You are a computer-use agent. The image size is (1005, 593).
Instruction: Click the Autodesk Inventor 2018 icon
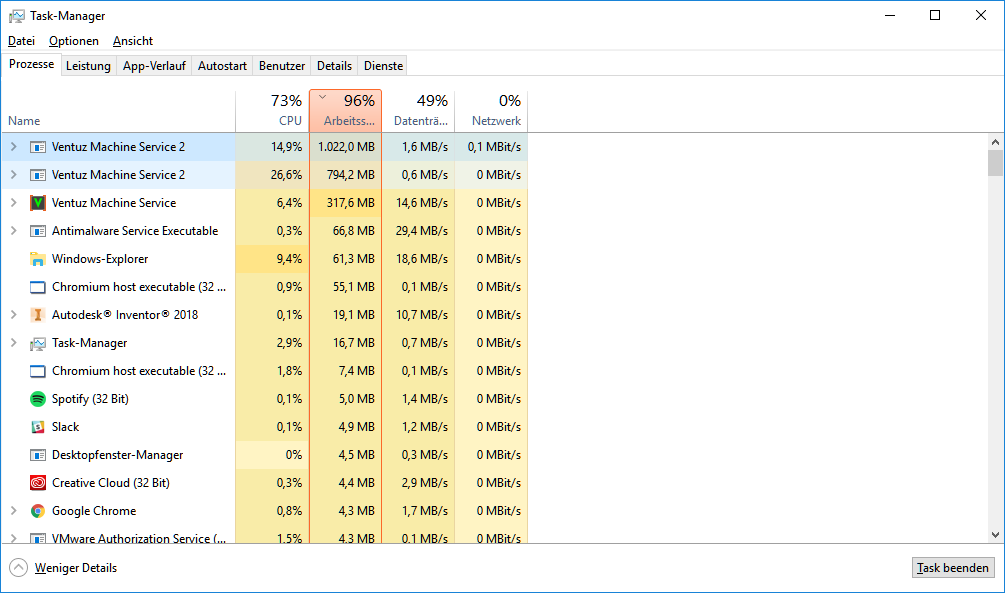pos(38,315)
